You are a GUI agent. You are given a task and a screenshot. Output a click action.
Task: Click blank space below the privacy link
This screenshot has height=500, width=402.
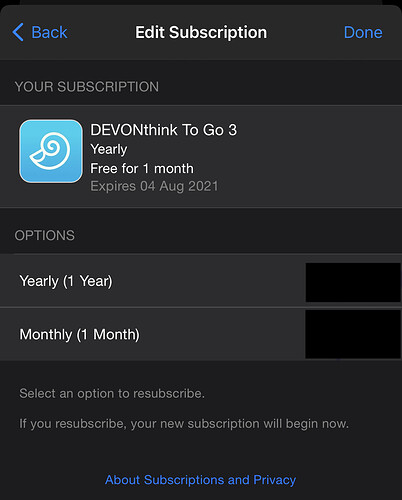201,495
